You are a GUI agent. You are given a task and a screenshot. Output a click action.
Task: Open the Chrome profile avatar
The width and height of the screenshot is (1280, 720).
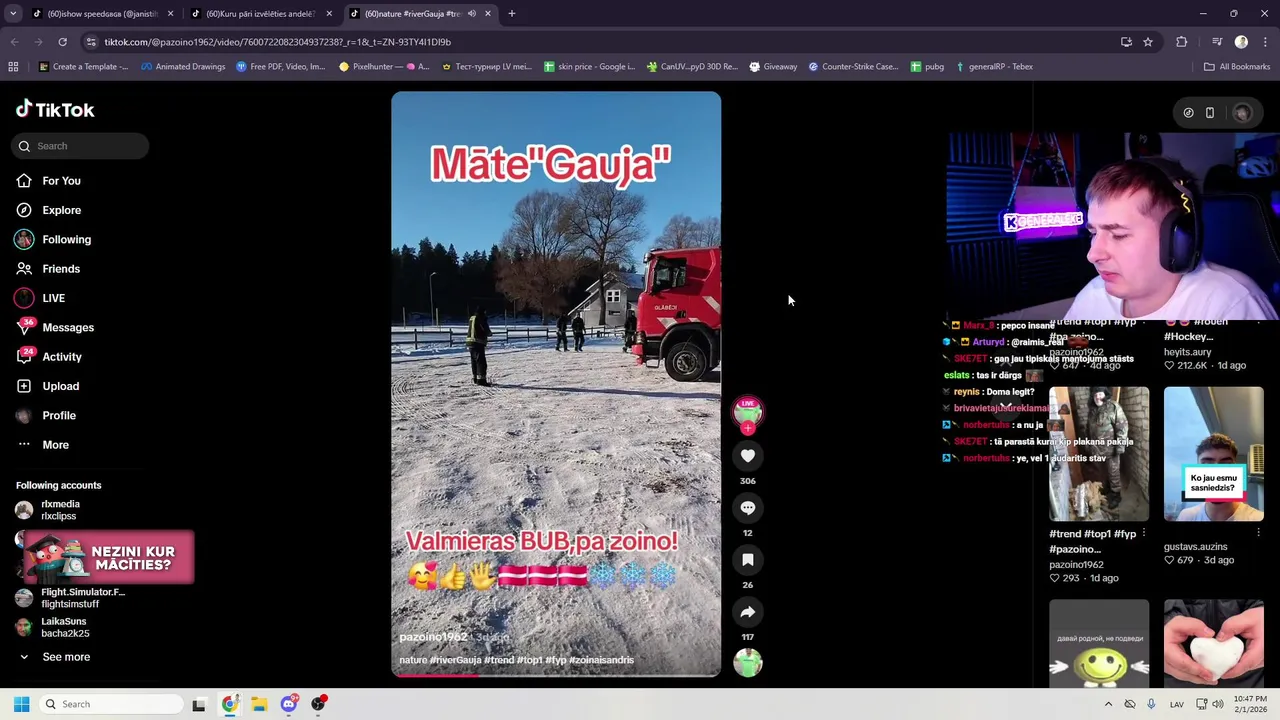[1241, 42]
